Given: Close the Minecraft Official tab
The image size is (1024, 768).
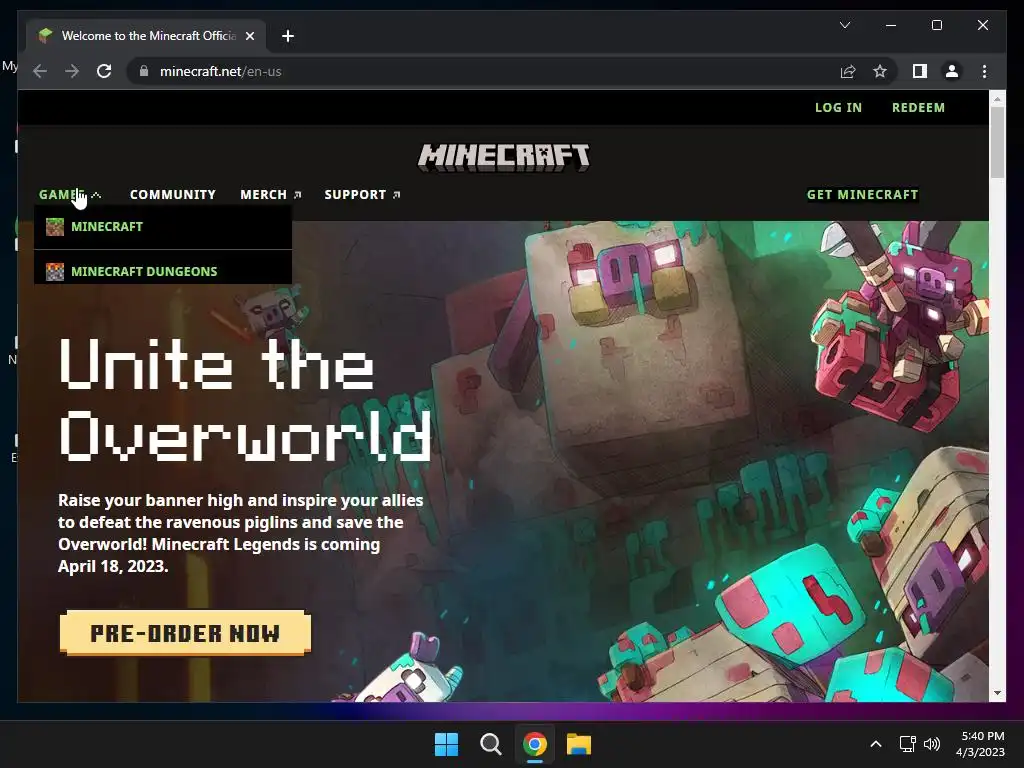Looking at the screenshot, I should point(249,36).
